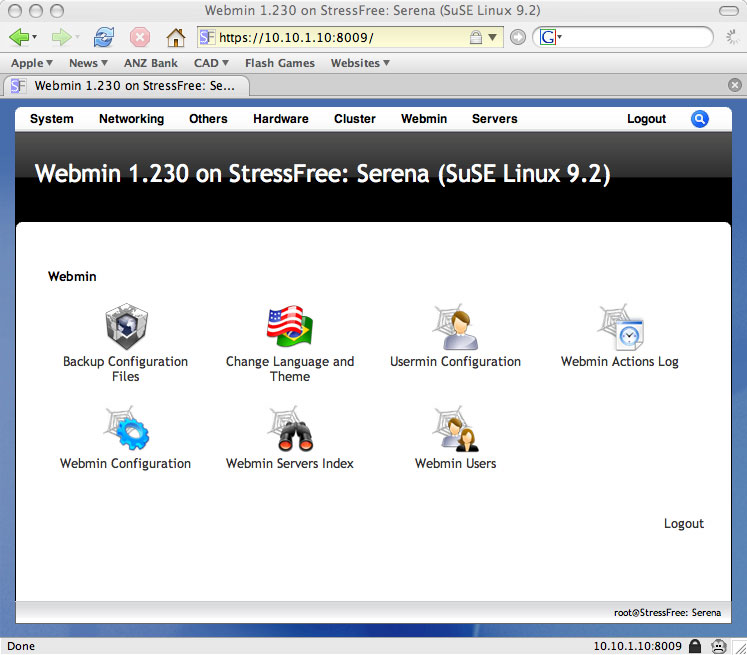Click the Go button next to address bar

518,37
